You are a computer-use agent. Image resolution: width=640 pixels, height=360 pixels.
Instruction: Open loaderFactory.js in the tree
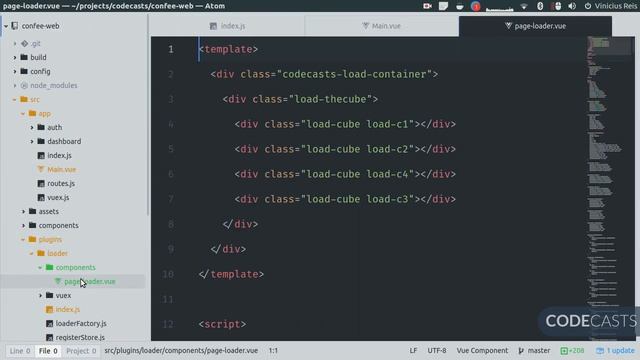click(x=81, y=323)
